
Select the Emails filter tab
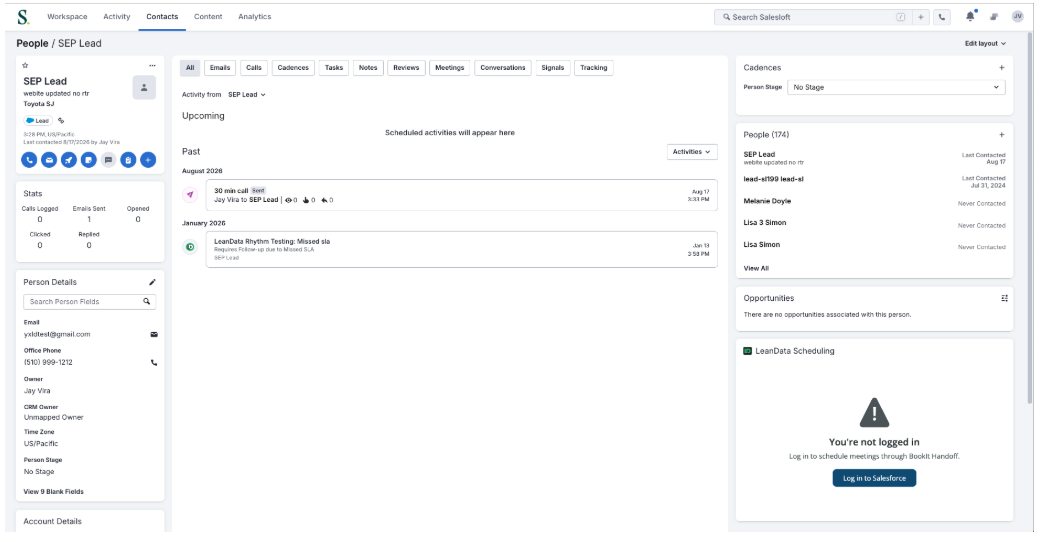coord(220,68)
